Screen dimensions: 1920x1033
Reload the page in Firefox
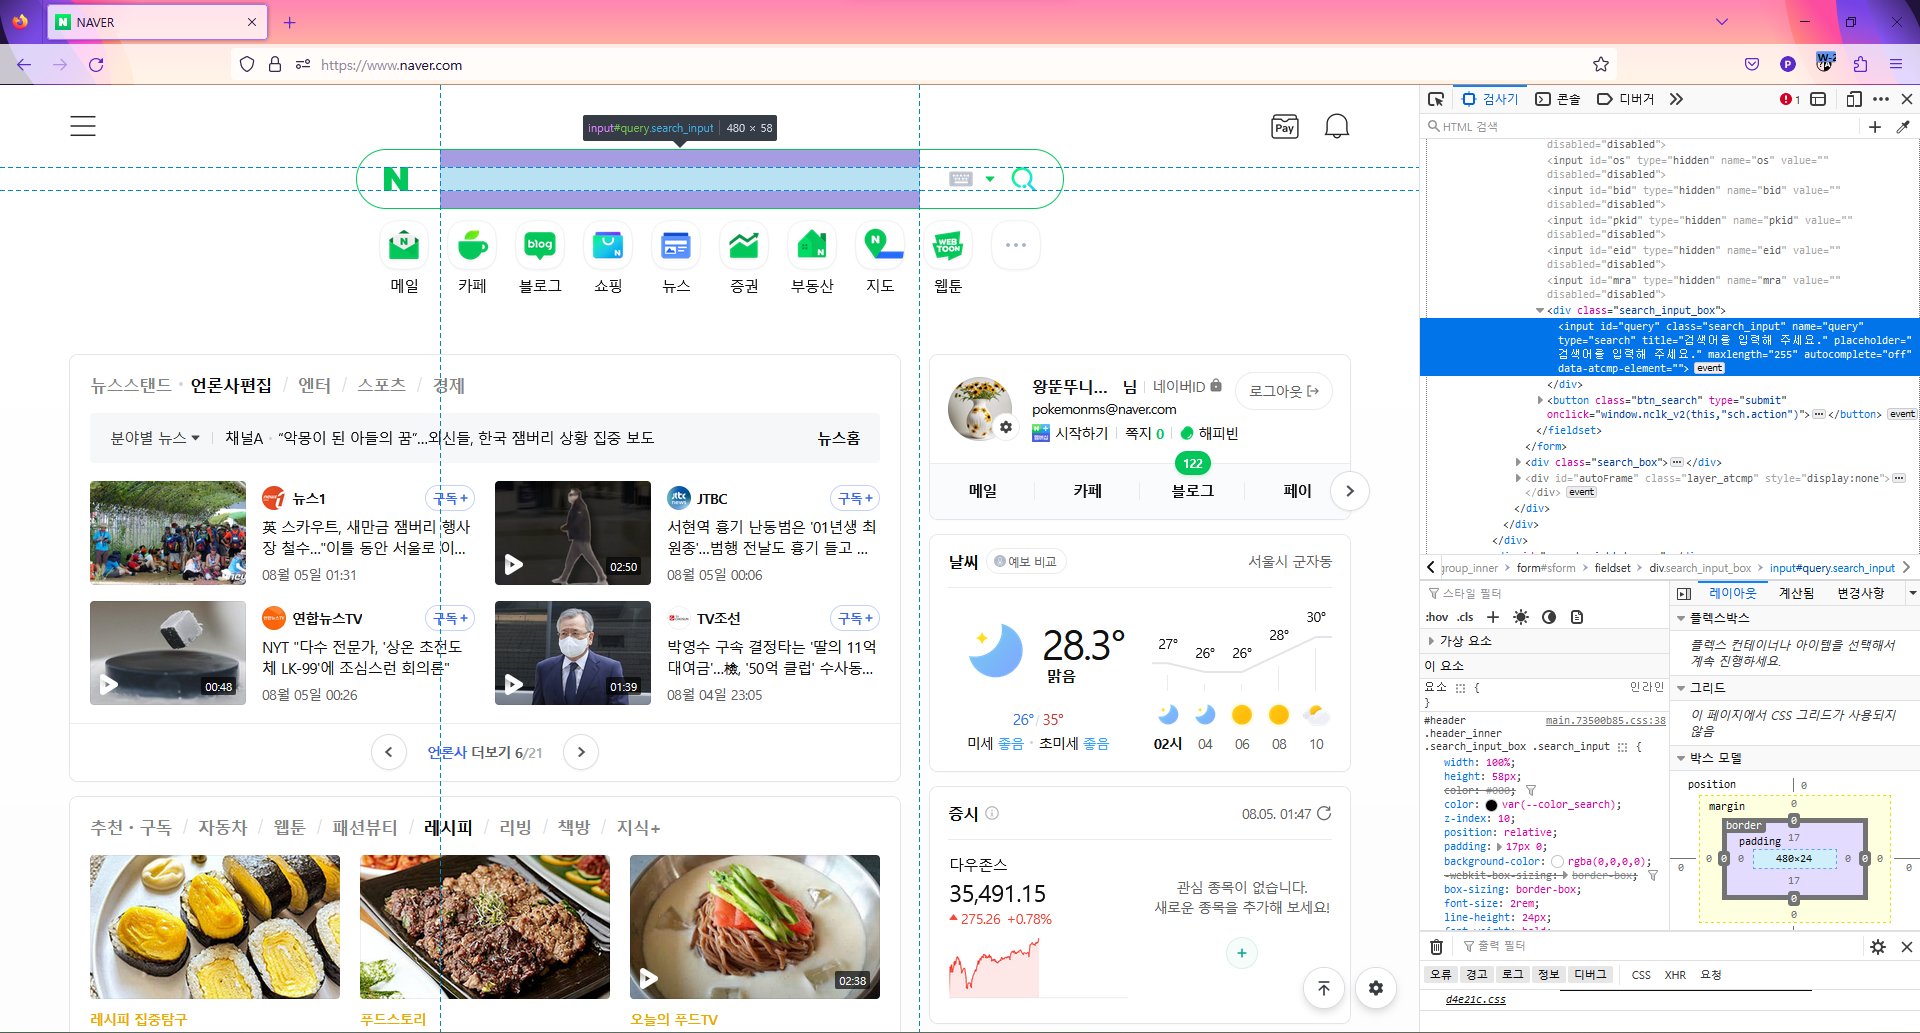[96, 65]
